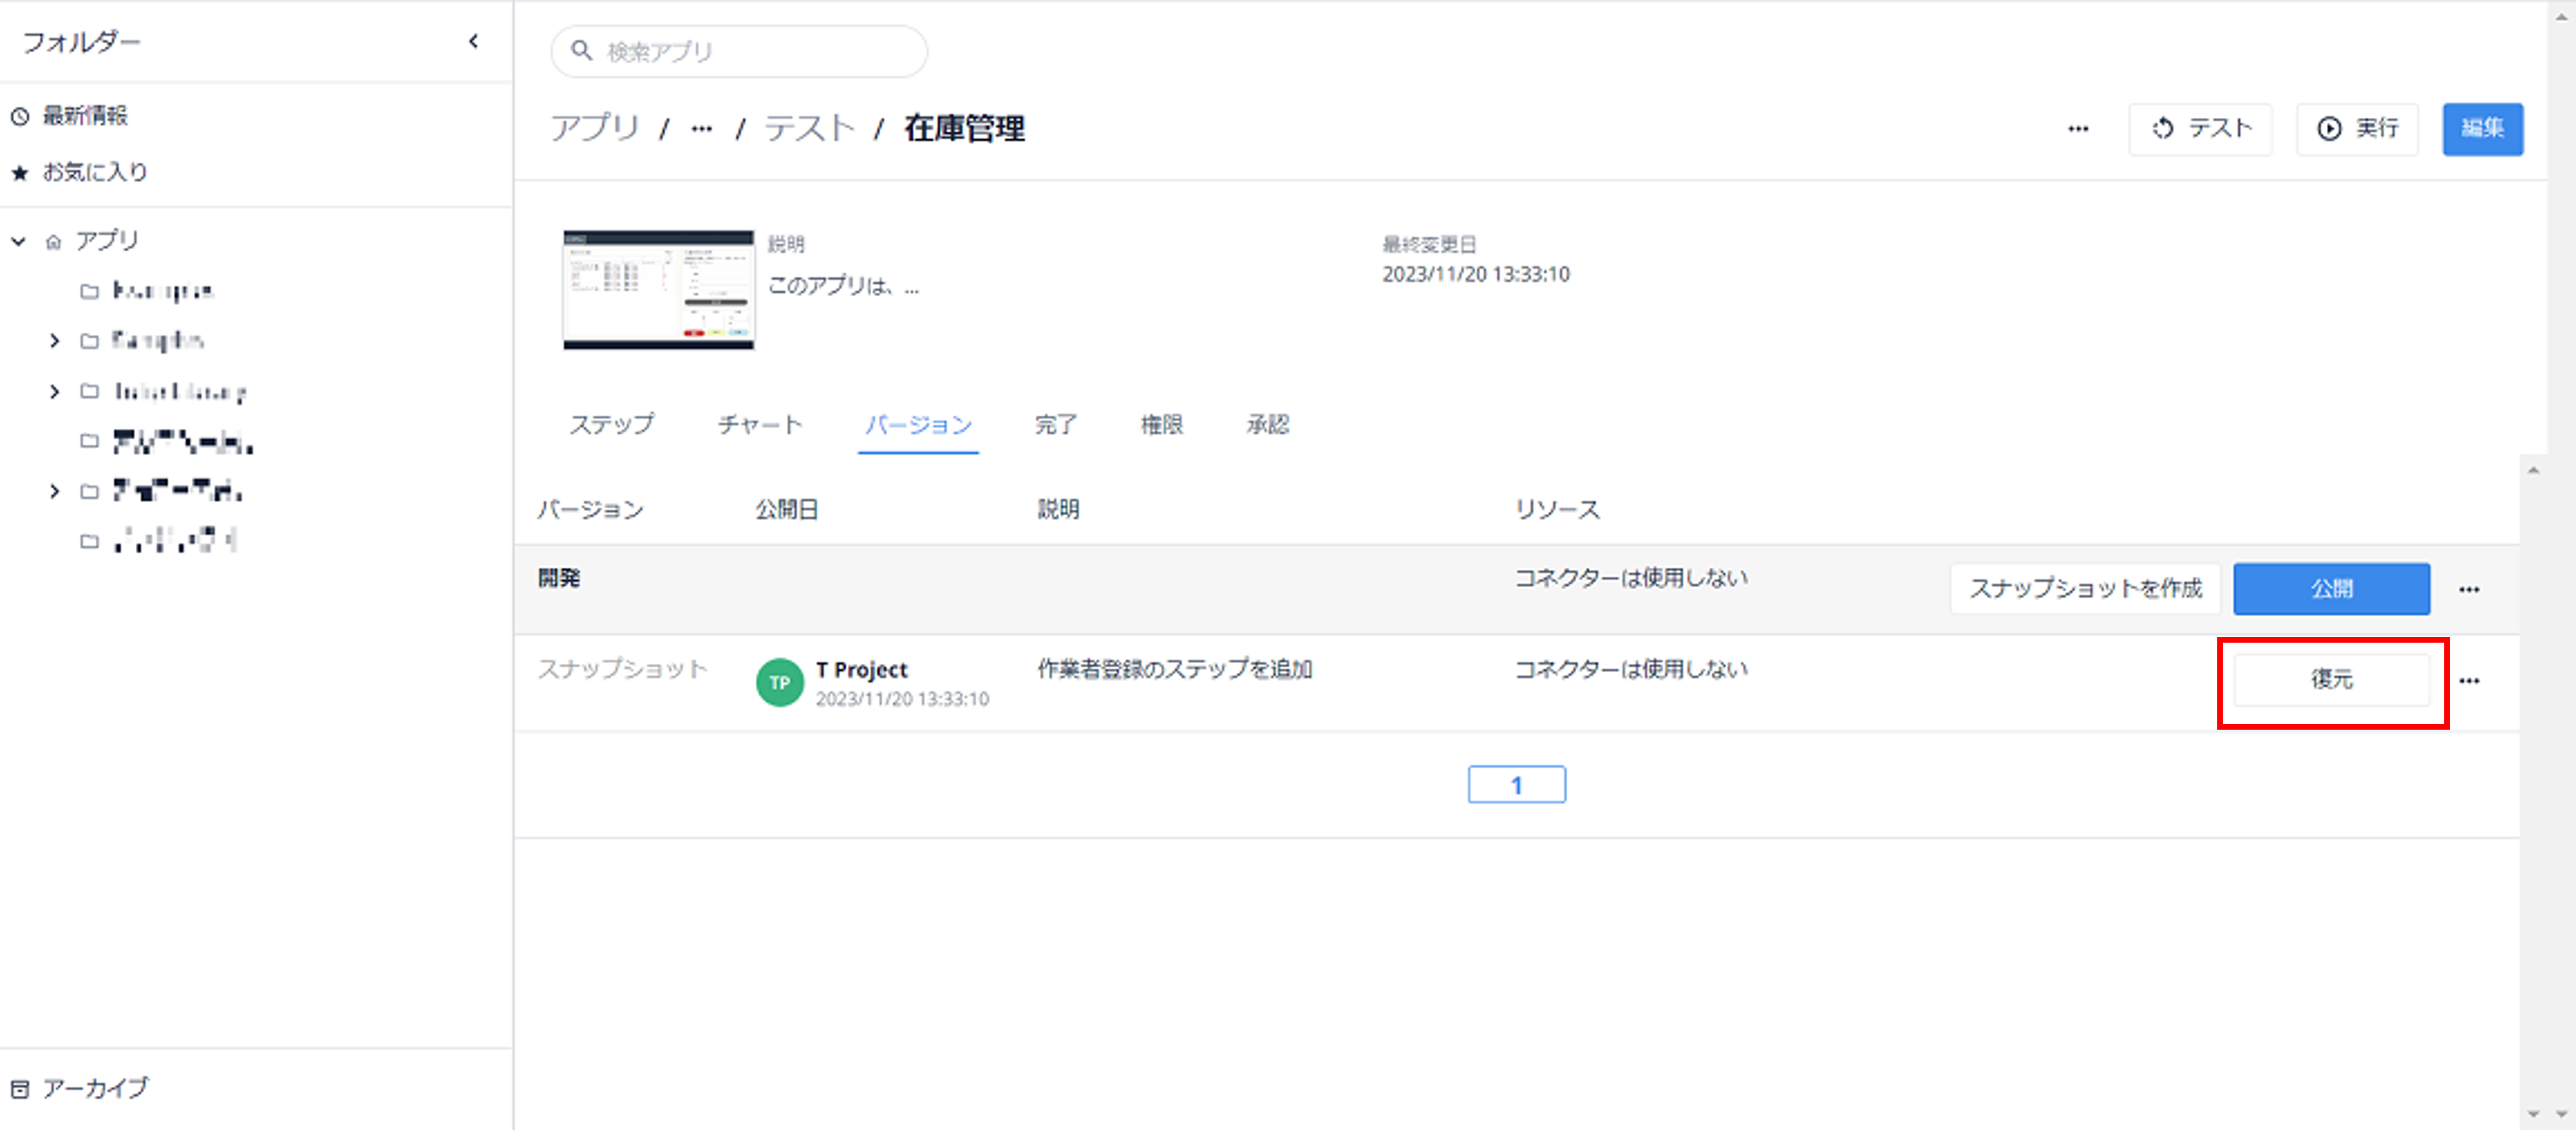This screenshot has height=1130, width=2576.
Task: Click バージョン column header
Action: 590,510
